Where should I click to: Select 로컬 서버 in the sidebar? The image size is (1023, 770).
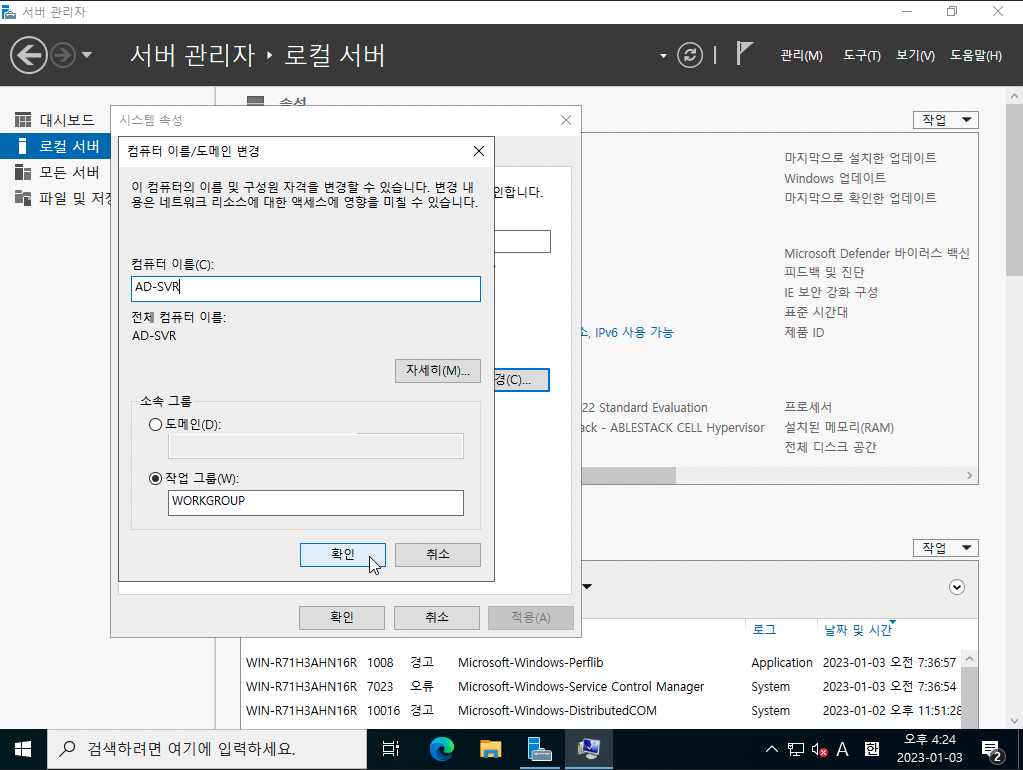pos(55,146)
